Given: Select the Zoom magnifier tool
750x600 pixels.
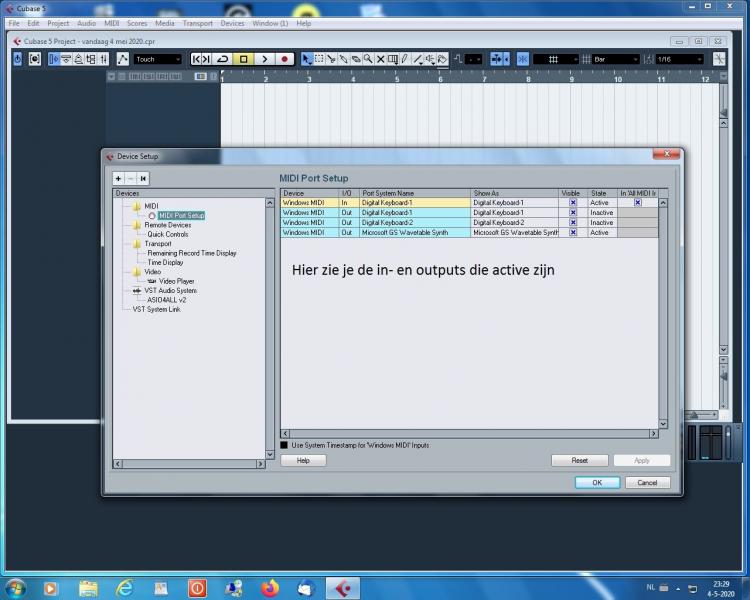Looking at the screenshot, I should [x=368, y=59].
